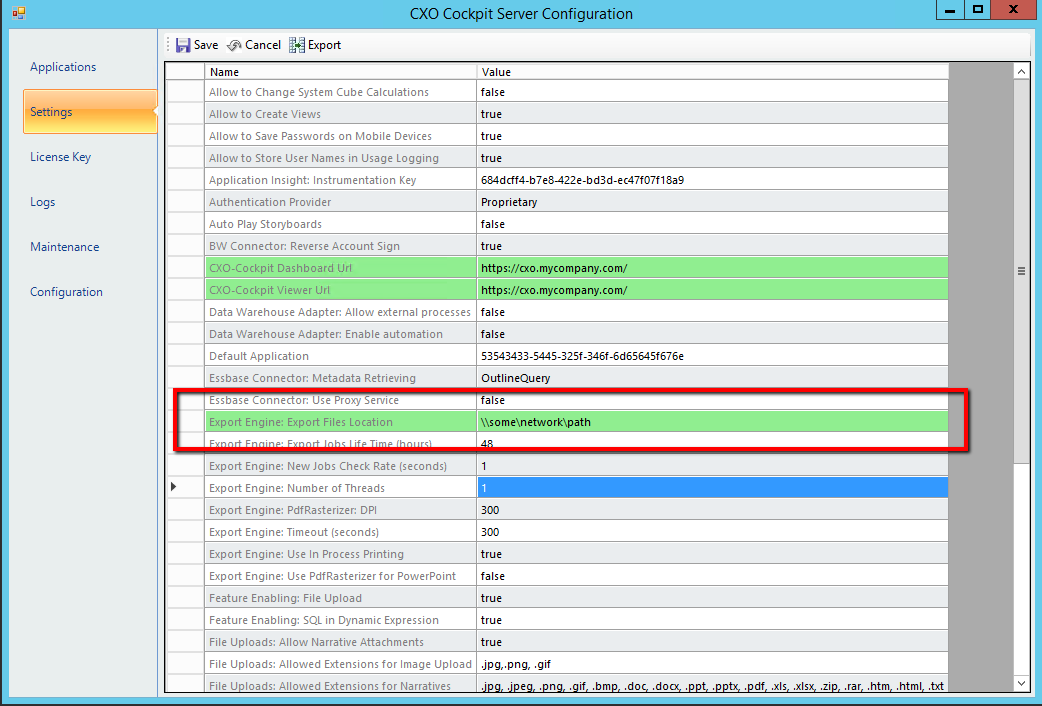Edit Use PdfRasterizer for PowerPoint value
Image resolution: width=1042 pixels, height=706 pixels.
[712, 576]
